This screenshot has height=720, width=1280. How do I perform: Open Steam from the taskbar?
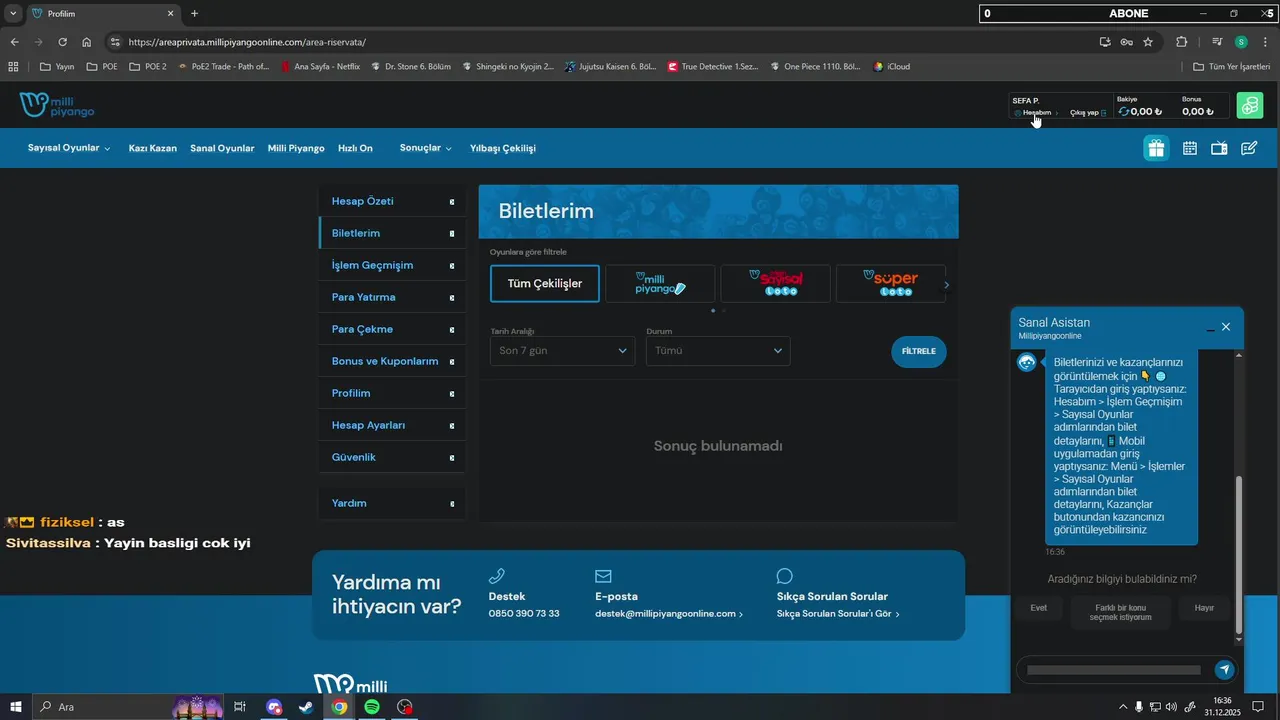tap(306, 707)
